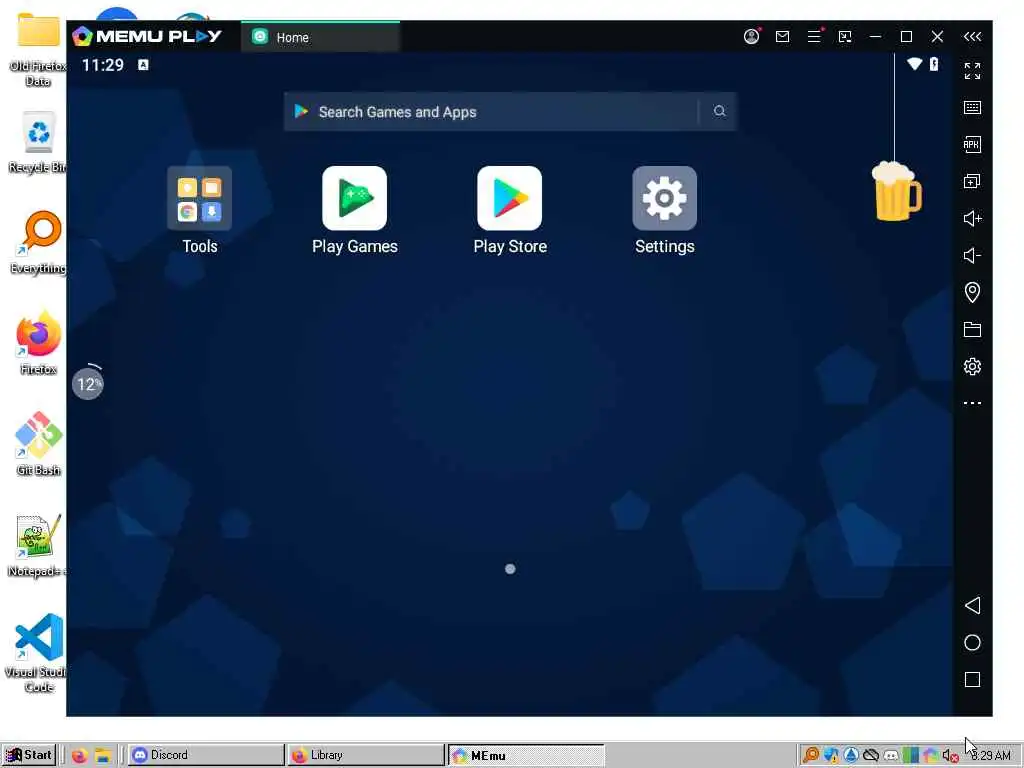Screen dimensions: 1024x768
Task: Tap the Android back button
Action: point(972,605)
